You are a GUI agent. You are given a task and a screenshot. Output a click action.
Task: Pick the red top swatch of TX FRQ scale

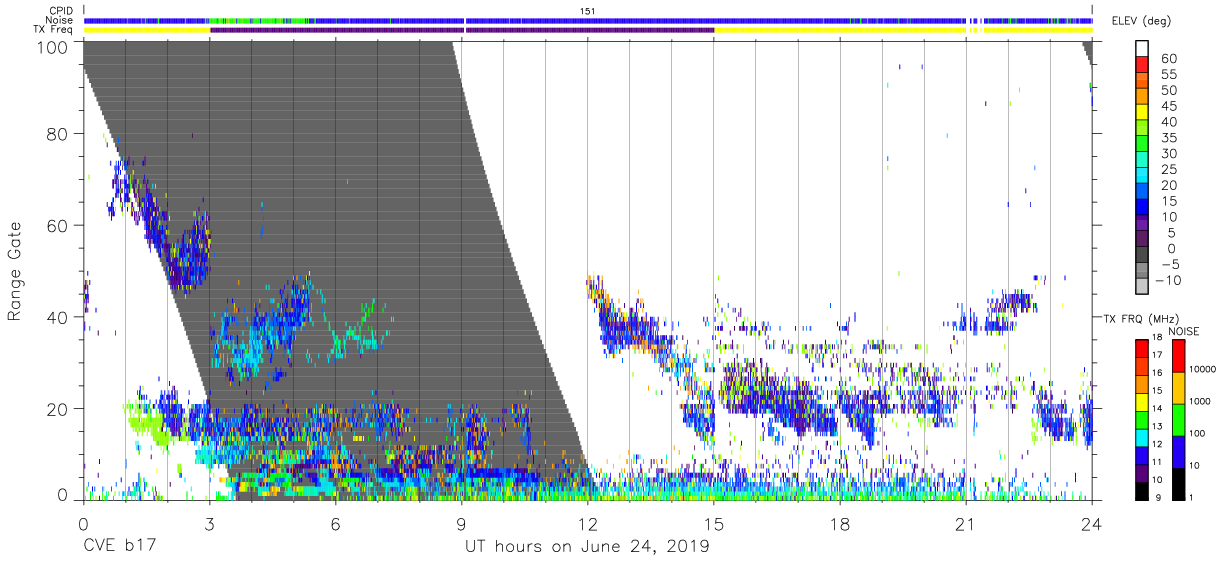[x=1142, y=348]
